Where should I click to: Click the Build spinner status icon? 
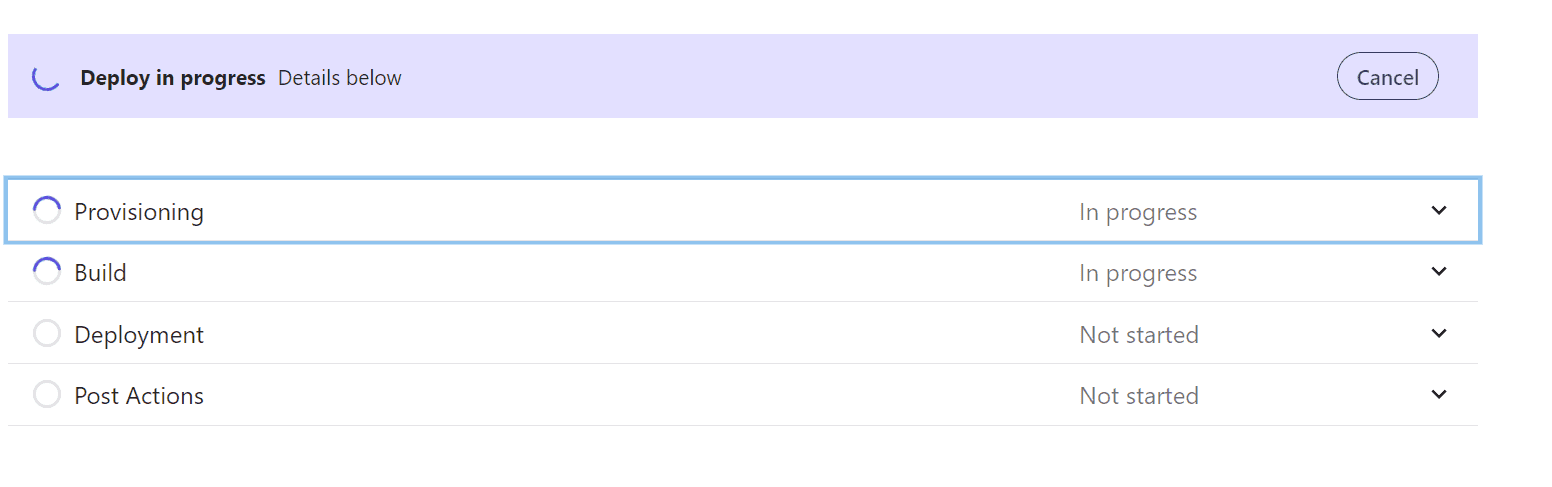point(47,272)
